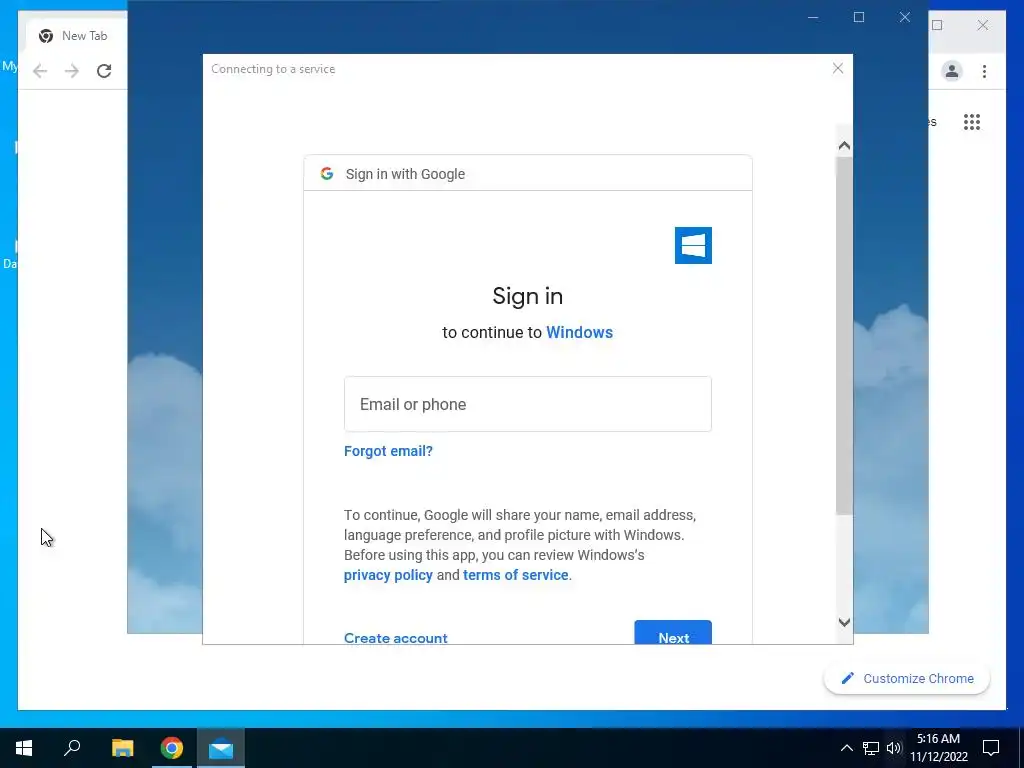This screenshot has width=1024, height=768.
Task: Open the Create account link
Action: (x=396, y=637)
